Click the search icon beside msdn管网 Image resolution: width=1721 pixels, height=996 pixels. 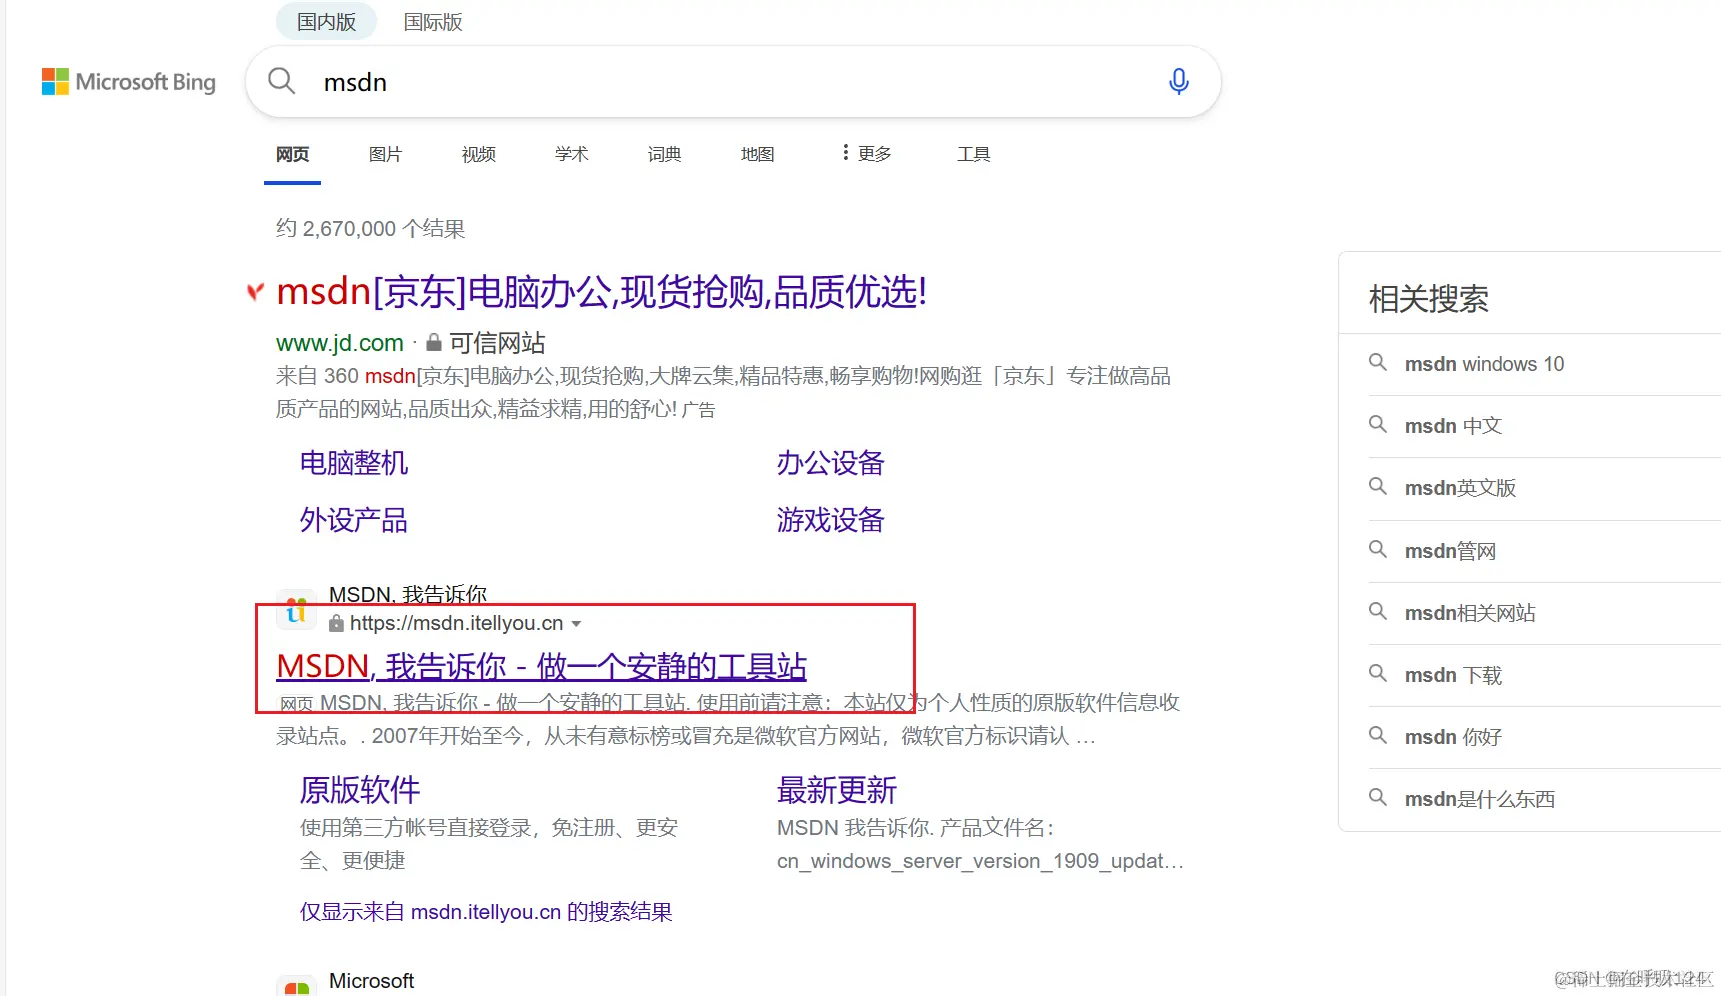(1378, 550)
